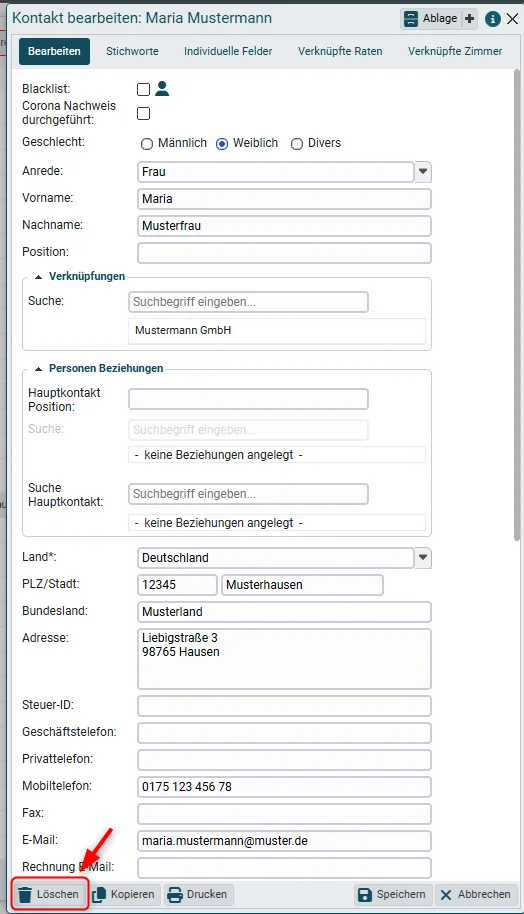The image size is (524, 914).
Task: Click the Privattelefon input field
Action: [284, 760]
